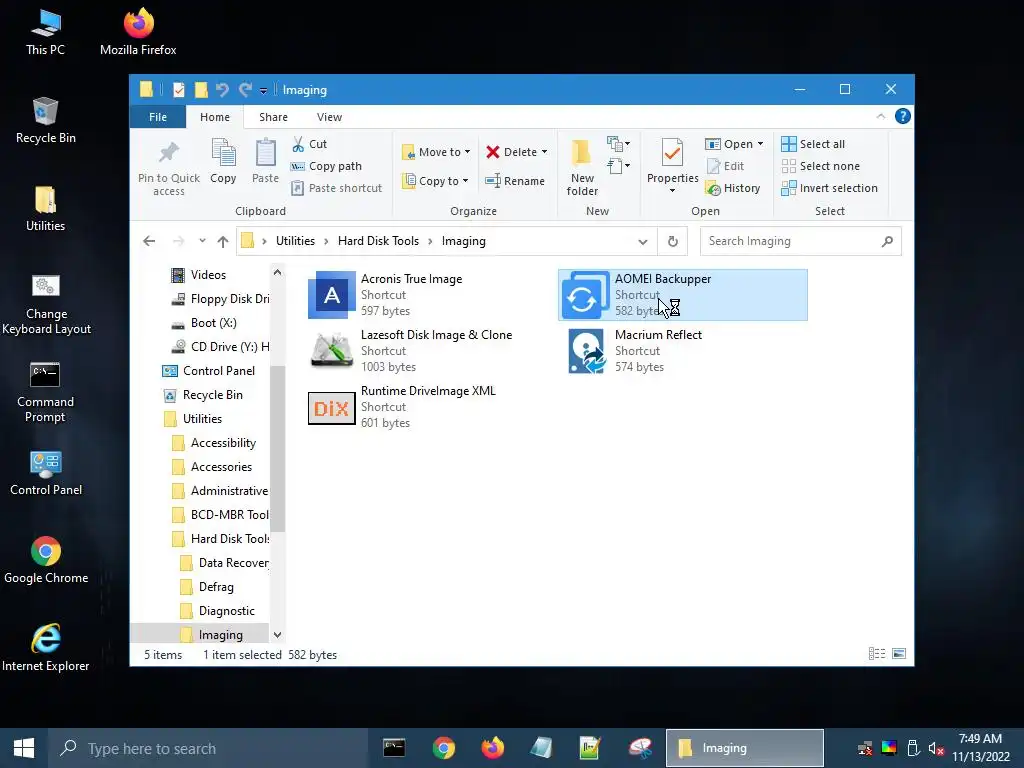Open the Acronis True Image shortcut icon
The width and height of the screenshot is (1024, 768).
click(332, 295)
